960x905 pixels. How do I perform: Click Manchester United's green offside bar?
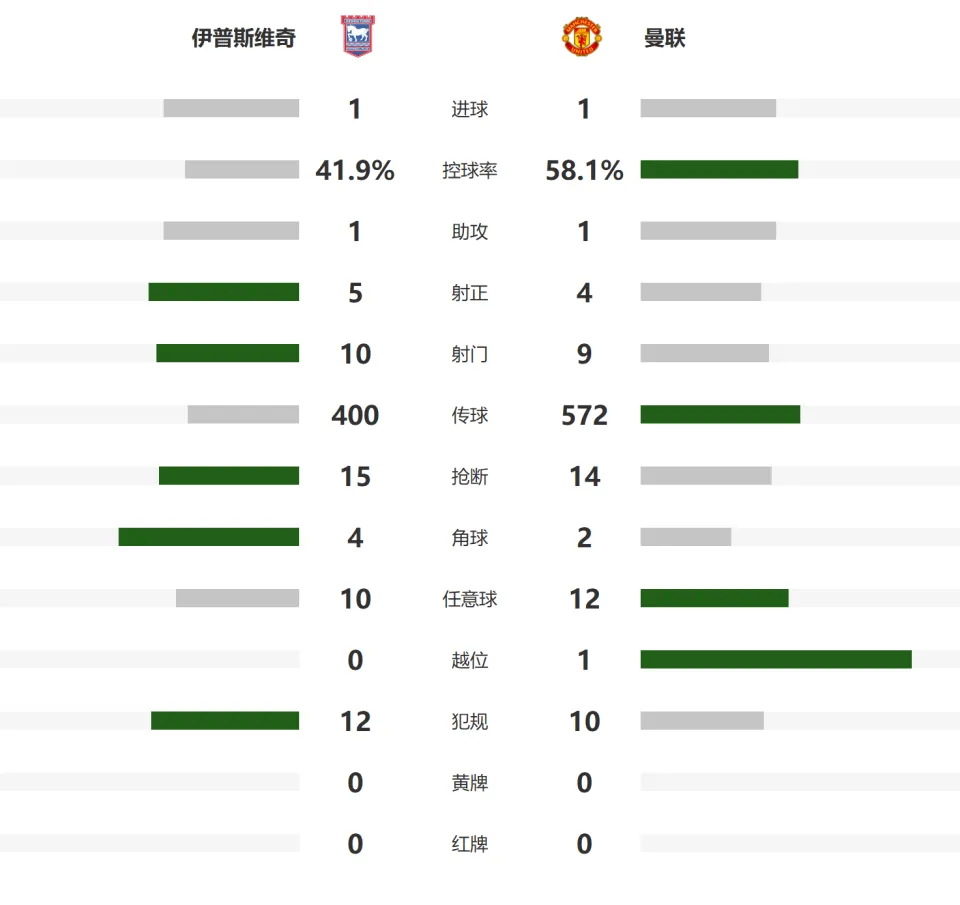(x=776, y=659)
